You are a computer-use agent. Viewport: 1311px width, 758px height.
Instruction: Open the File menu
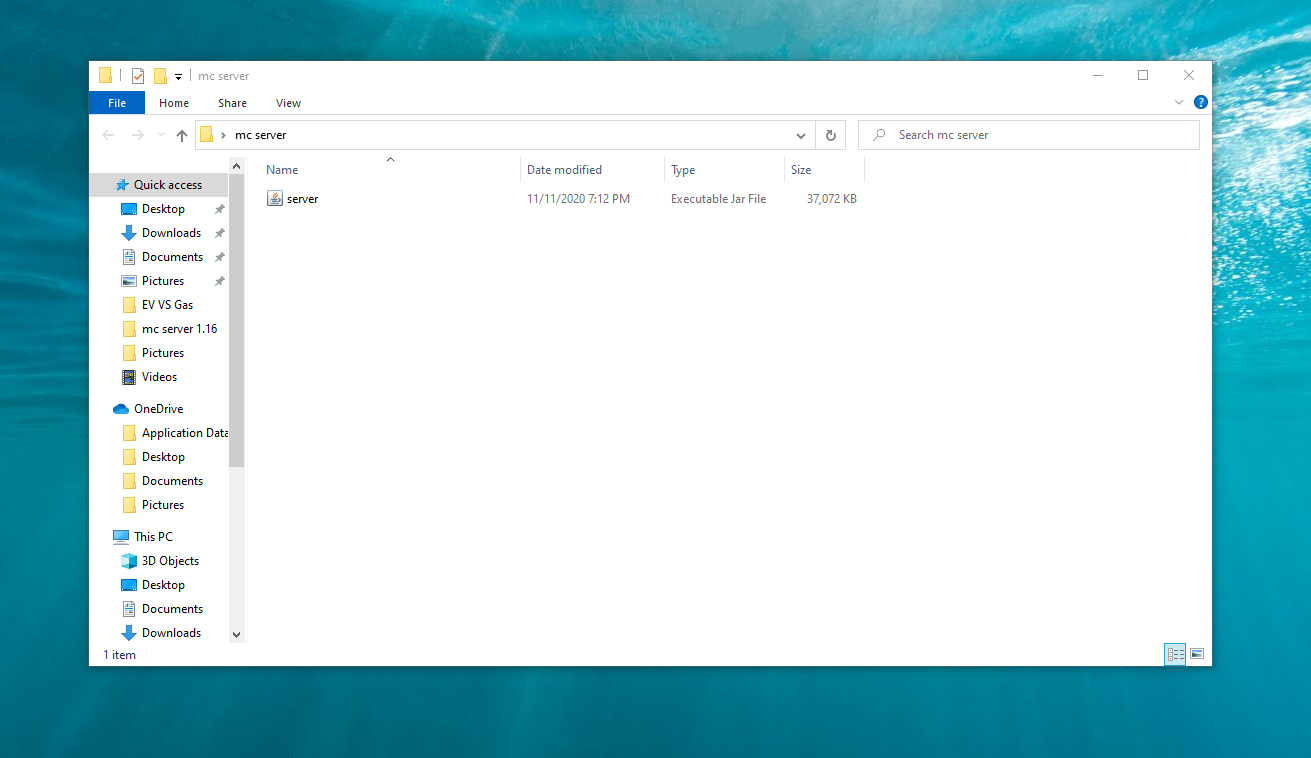tap(117, 102)
